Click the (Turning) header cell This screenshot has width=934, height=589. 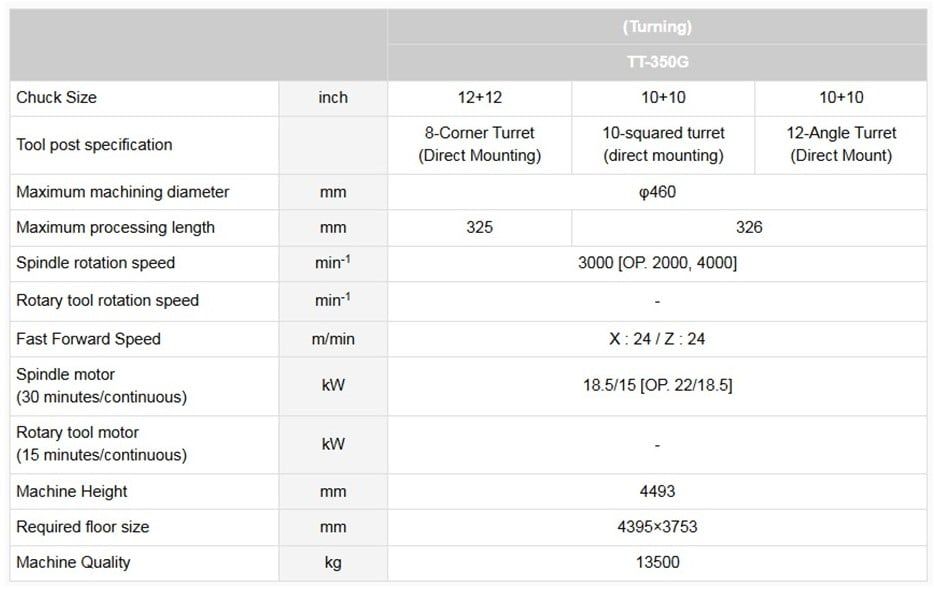657,27
